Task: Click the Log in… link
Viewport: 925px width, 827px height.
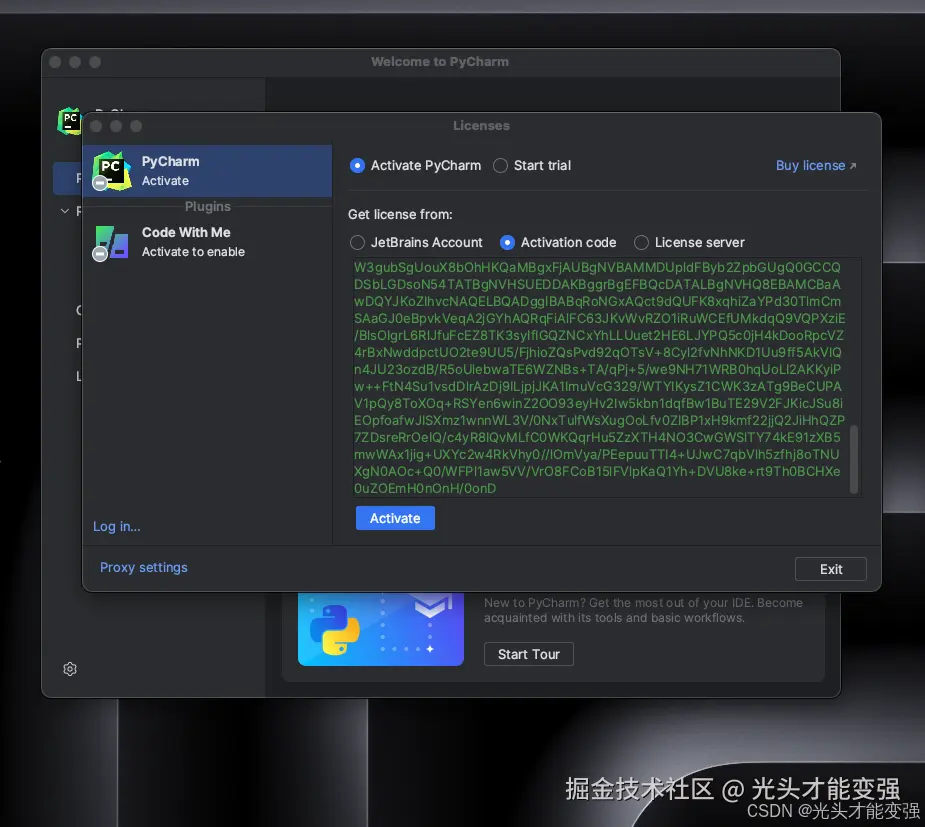Action: pos(117,526)
